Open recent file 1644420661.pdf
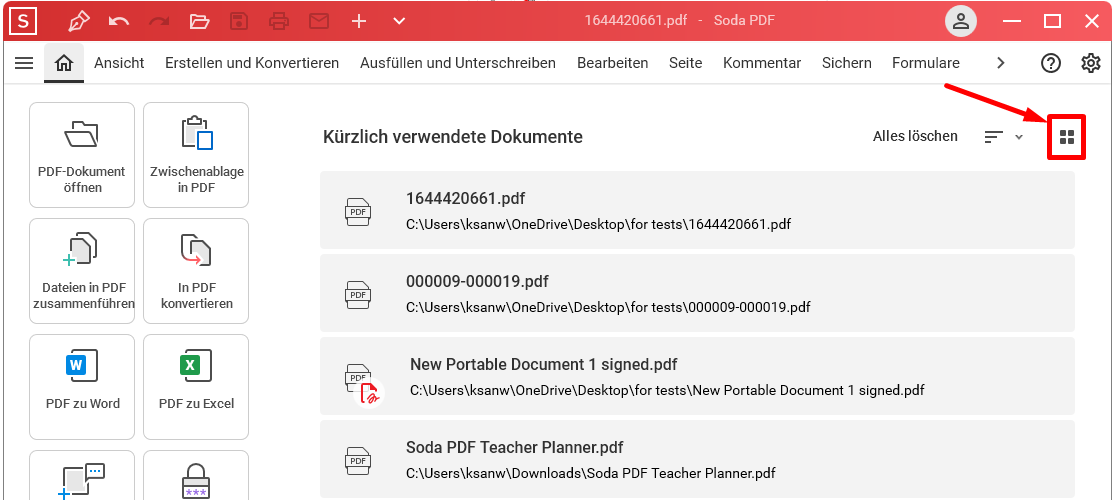The image size is (1114, 500). [x=697, y=210]
